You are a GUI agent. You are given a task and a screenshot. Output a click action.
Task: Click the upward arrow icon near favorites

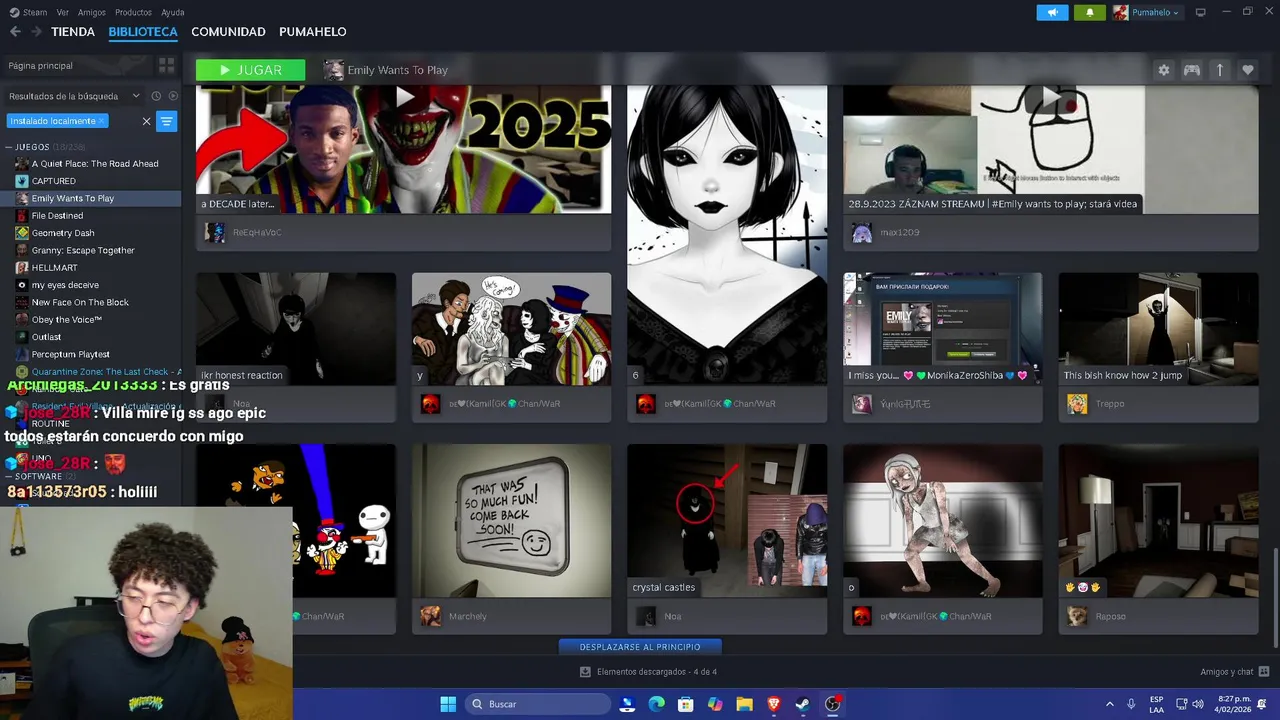pyautogui.click(x=1220, y=70)
